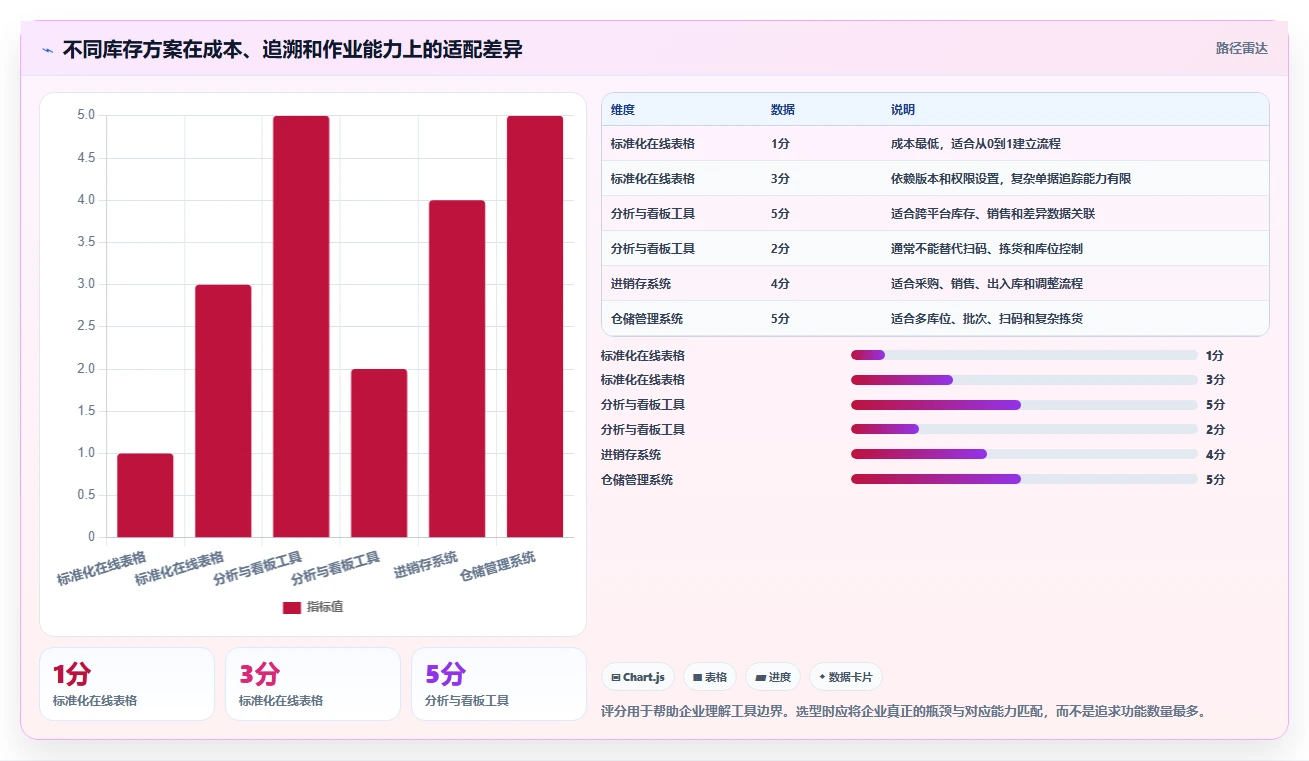Image resolution: width=1309 pixels, height=761 pixels.
Task: Click the 分析与看板工具 chart bar reaching 5.0
Action: 301,326
